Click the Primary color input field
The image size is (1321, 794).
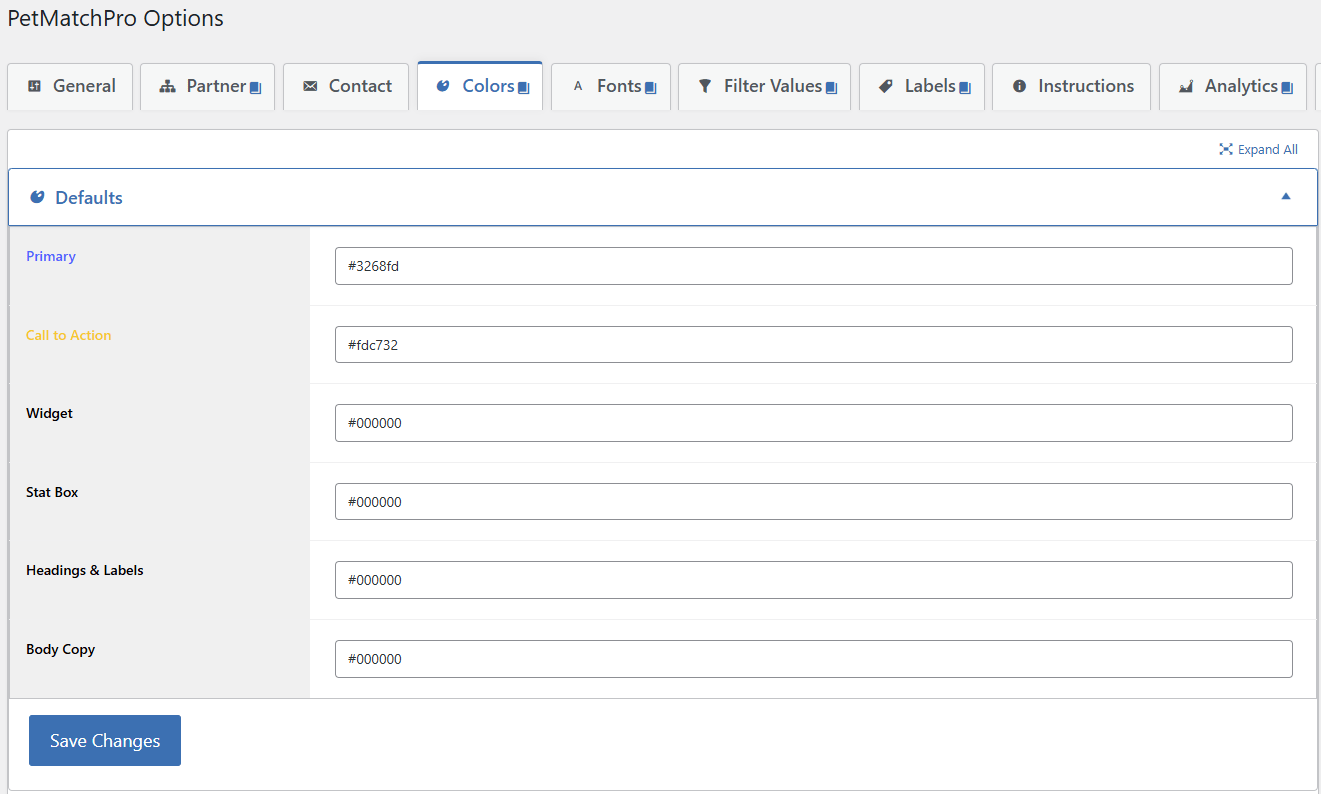click(x=813, y=266)
